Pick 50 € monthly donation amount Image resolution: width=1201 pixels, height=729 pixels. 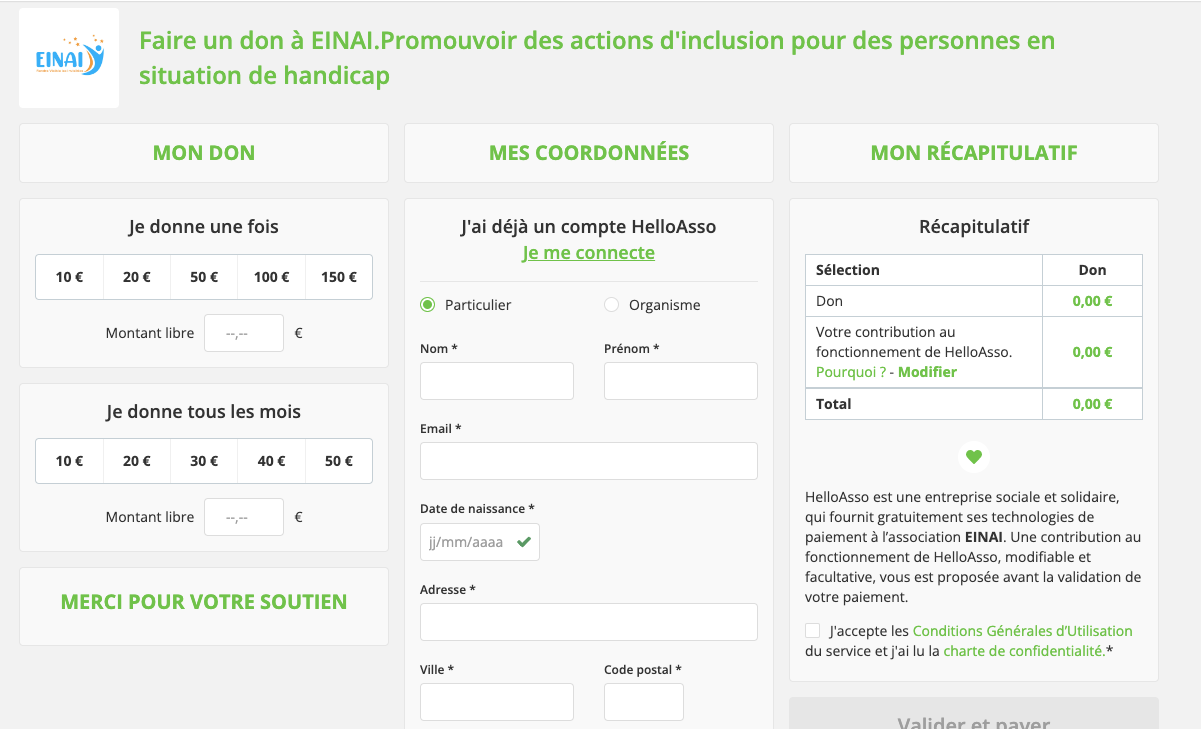point(339,461)
